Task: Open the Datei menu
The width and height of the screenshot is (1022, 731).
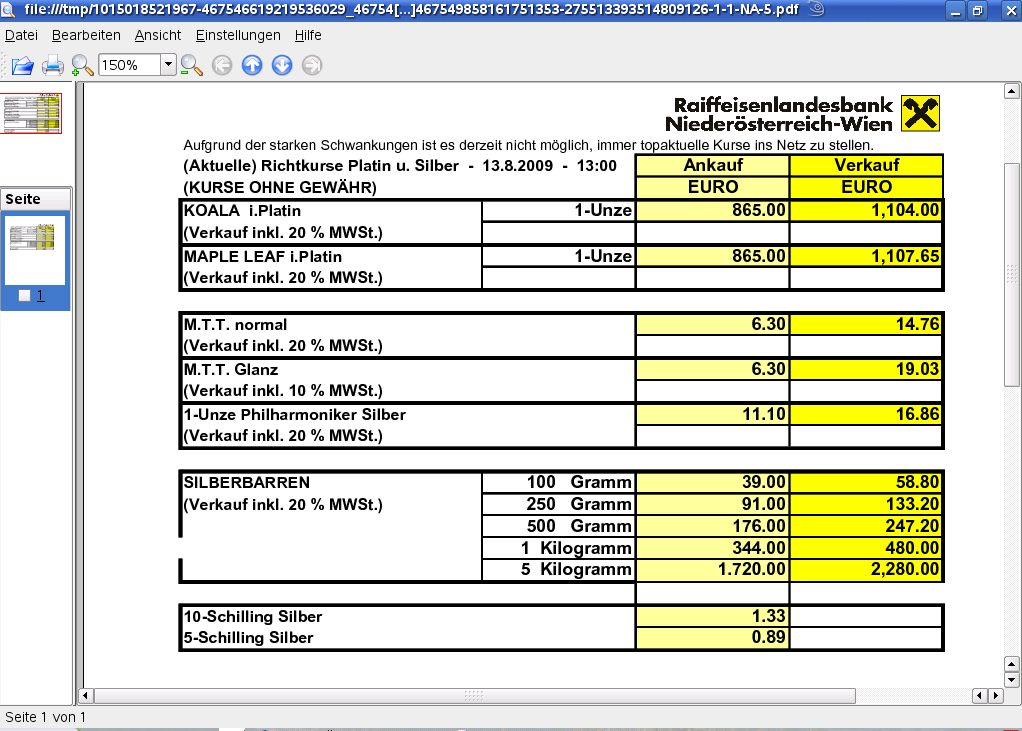Action: [x=22, y=35]
